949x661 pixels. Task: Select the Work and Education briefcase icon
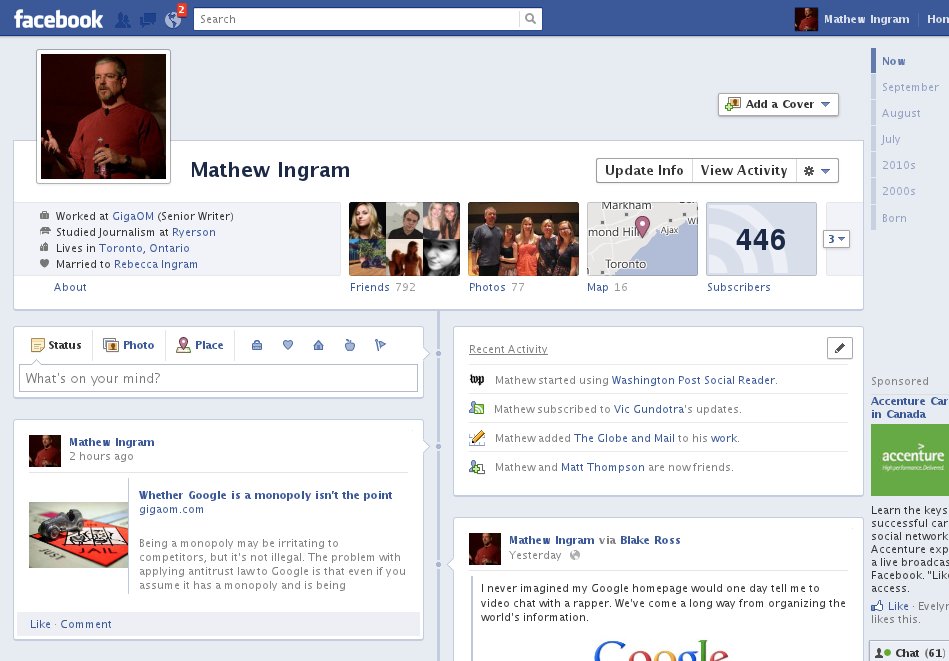[257, 345]
